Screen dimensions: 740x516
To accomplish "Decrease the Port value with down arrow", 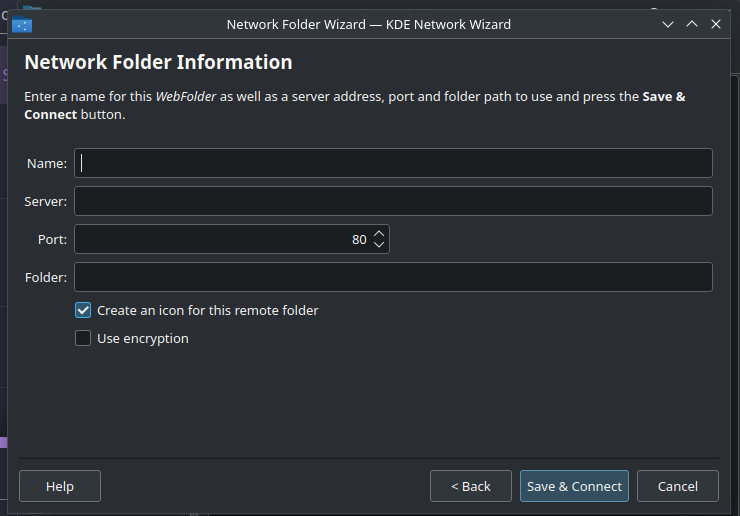I will tap(378, 245).
